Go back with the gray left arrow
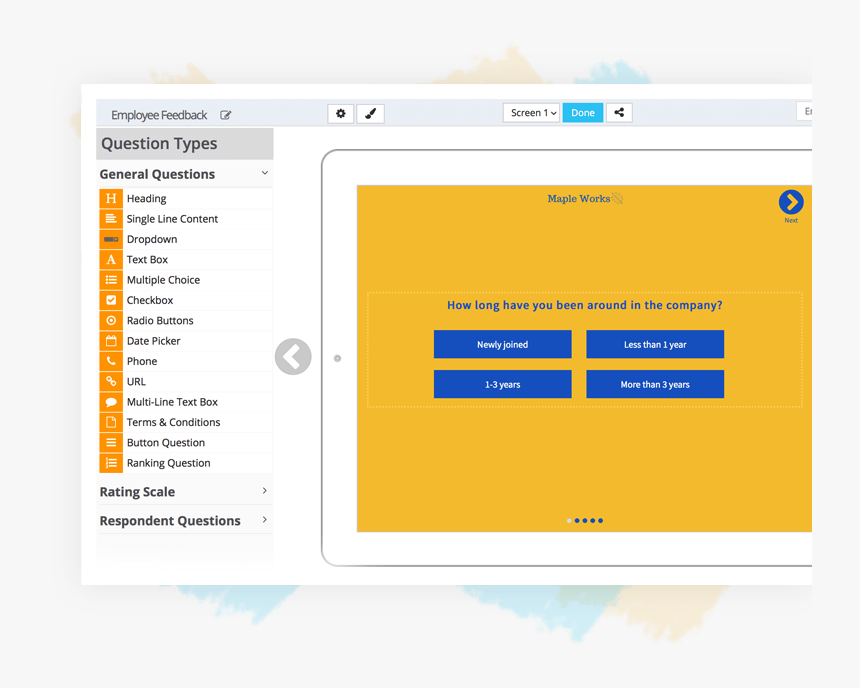 tap(293, 357)
